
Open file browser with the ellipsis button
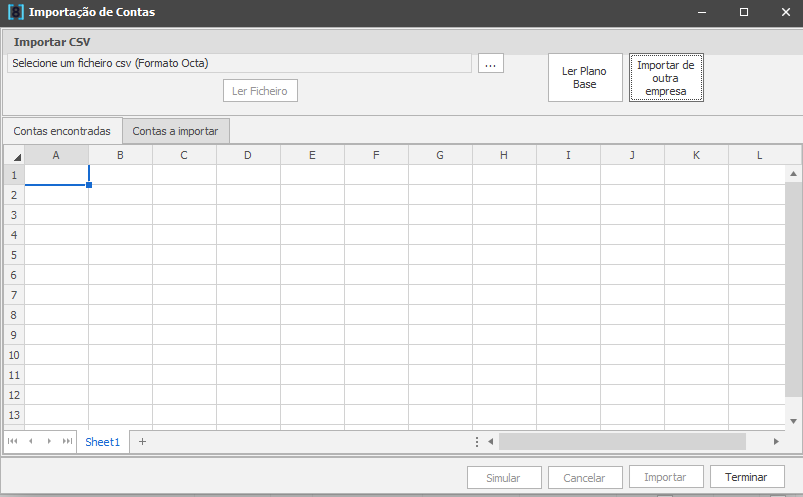coord(490,63)
